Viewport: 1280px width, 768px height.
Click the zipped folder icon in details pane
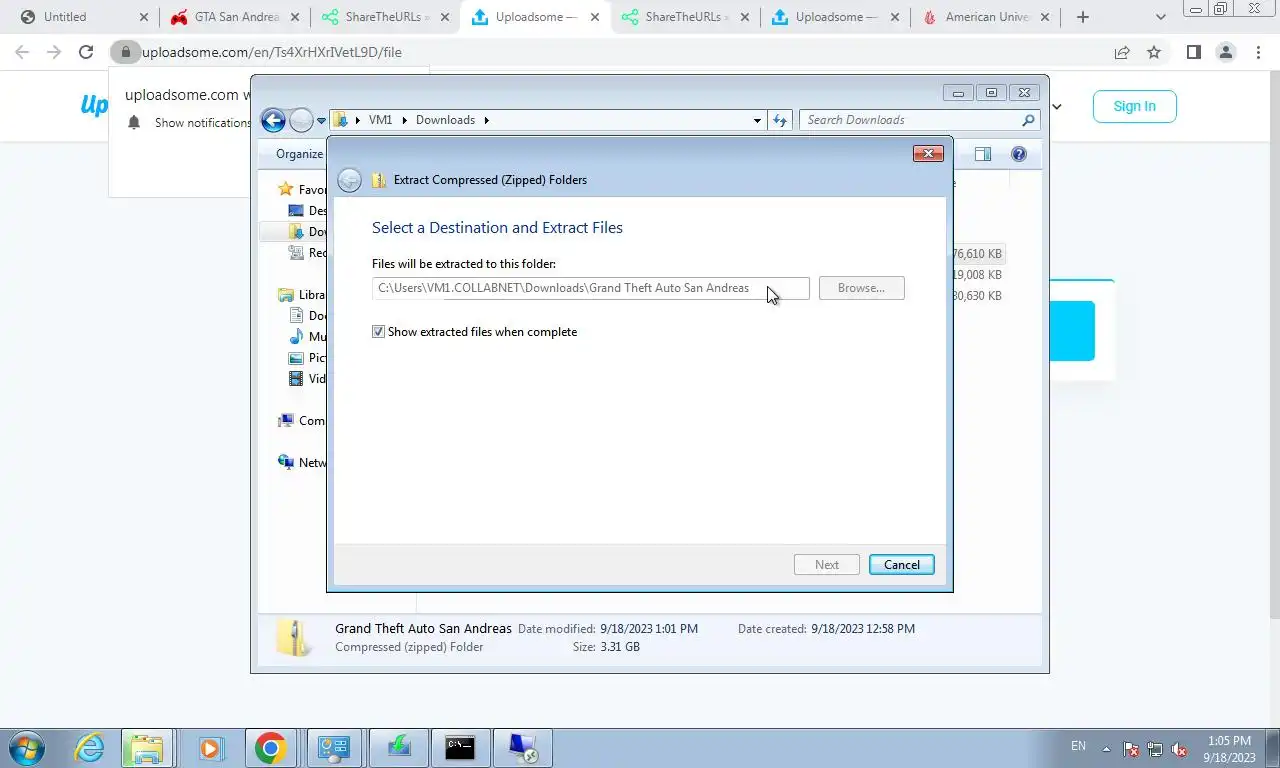point(293,638)
